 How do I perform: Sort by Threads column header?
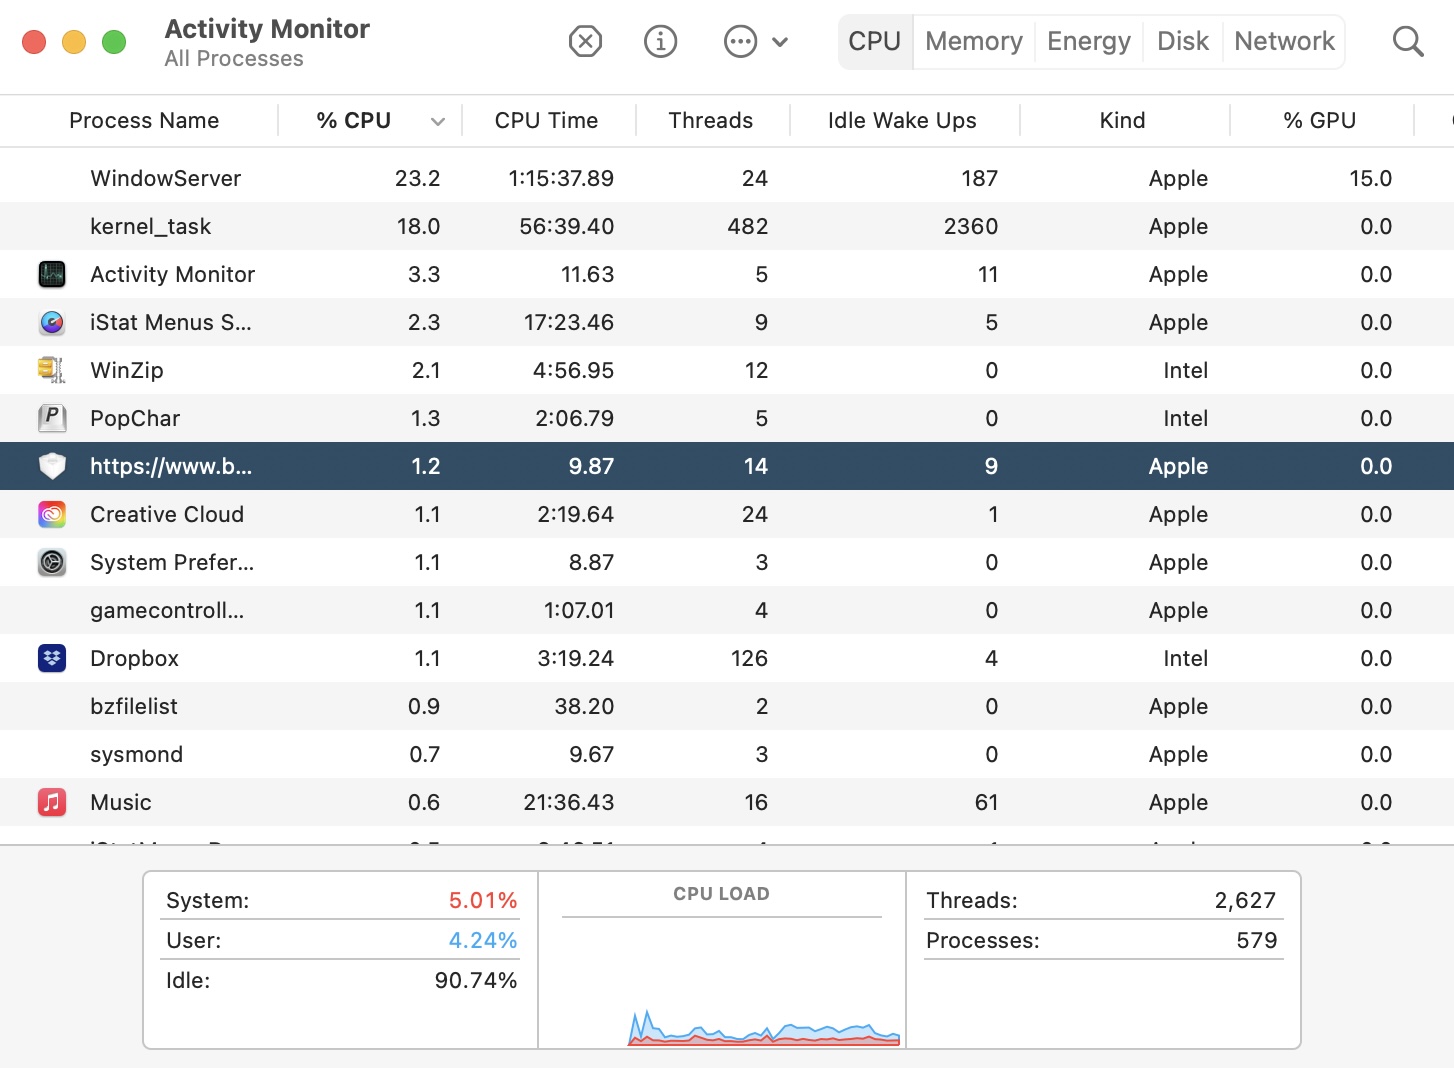coord(710,121)
